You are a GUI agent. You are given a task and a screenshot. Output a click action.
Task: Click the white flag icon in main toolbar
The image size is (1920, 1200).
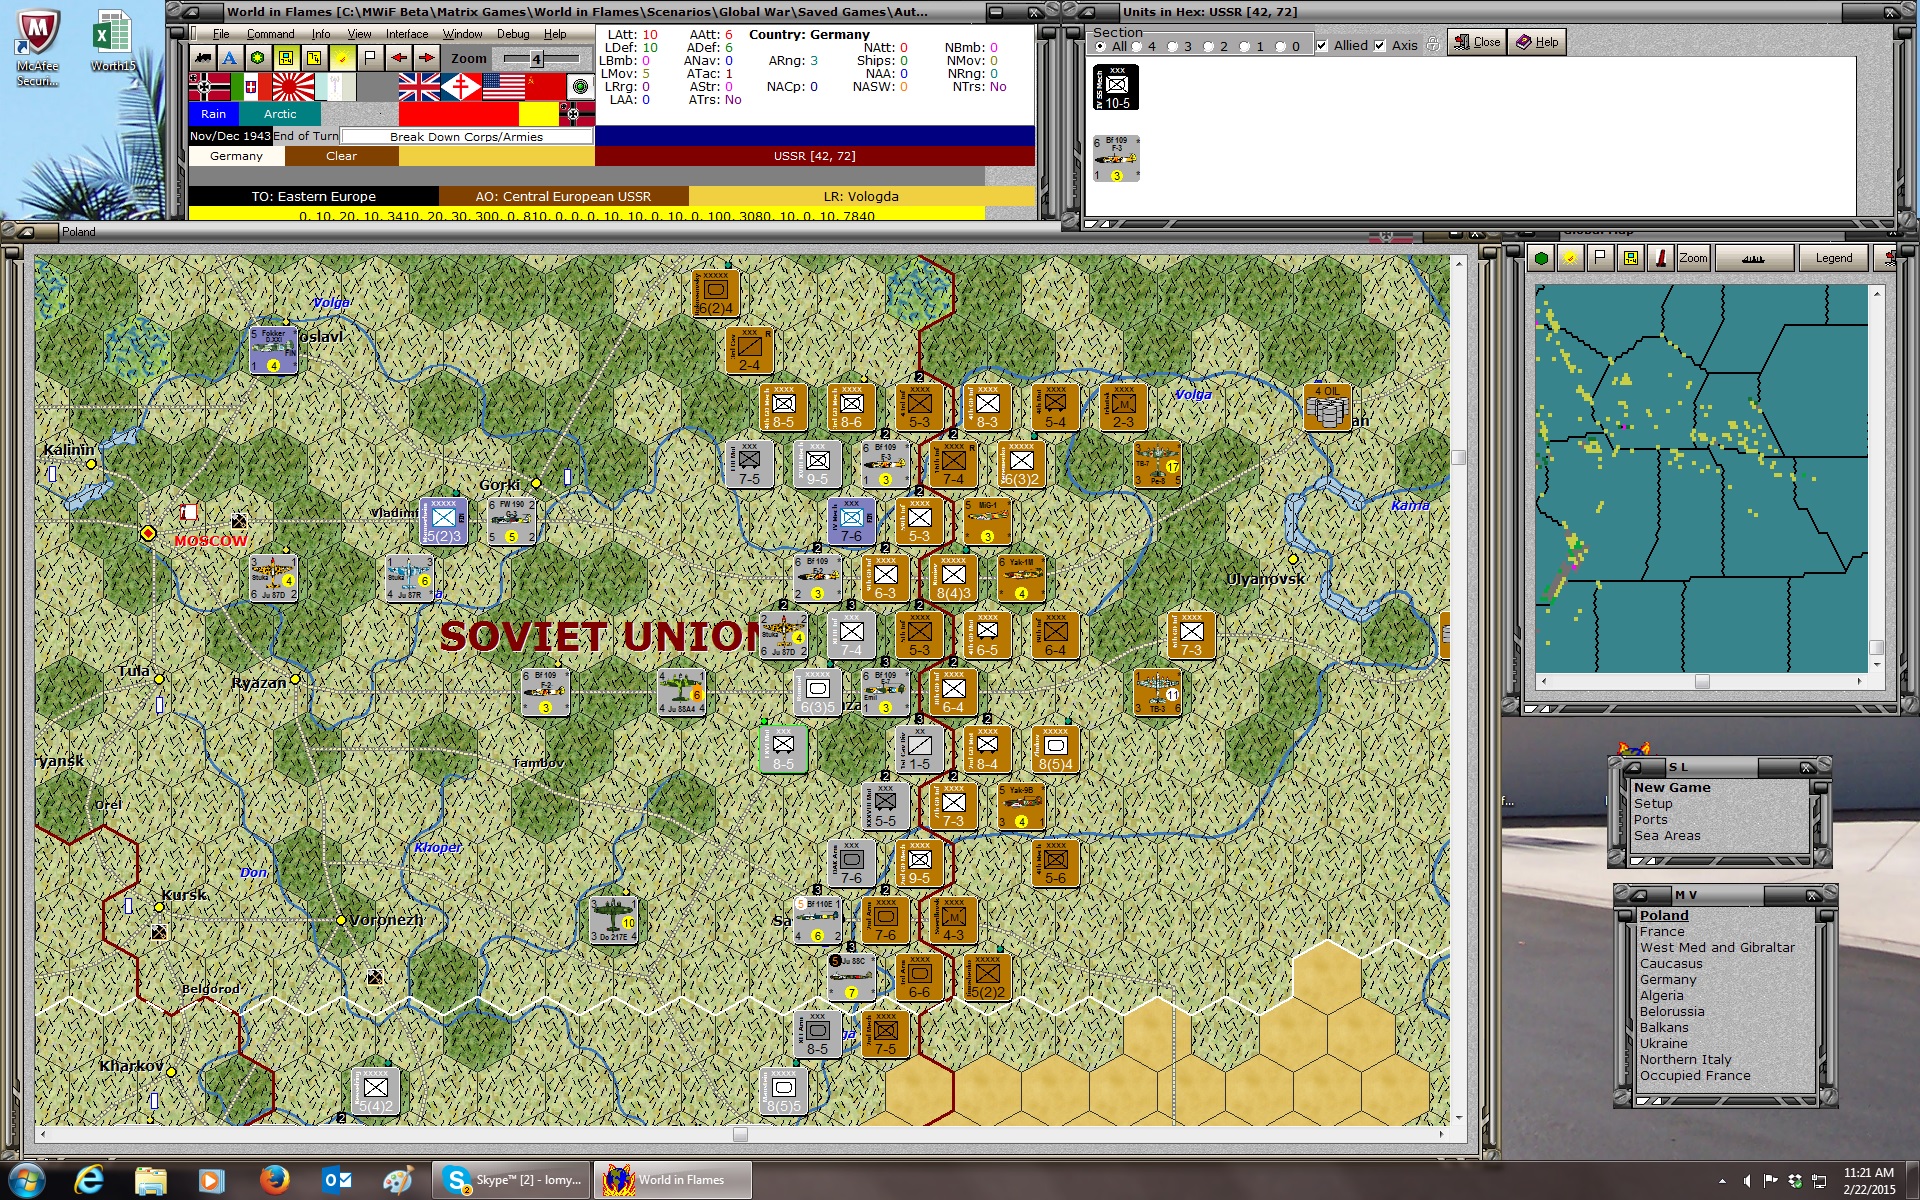click(x=370, y=58)
